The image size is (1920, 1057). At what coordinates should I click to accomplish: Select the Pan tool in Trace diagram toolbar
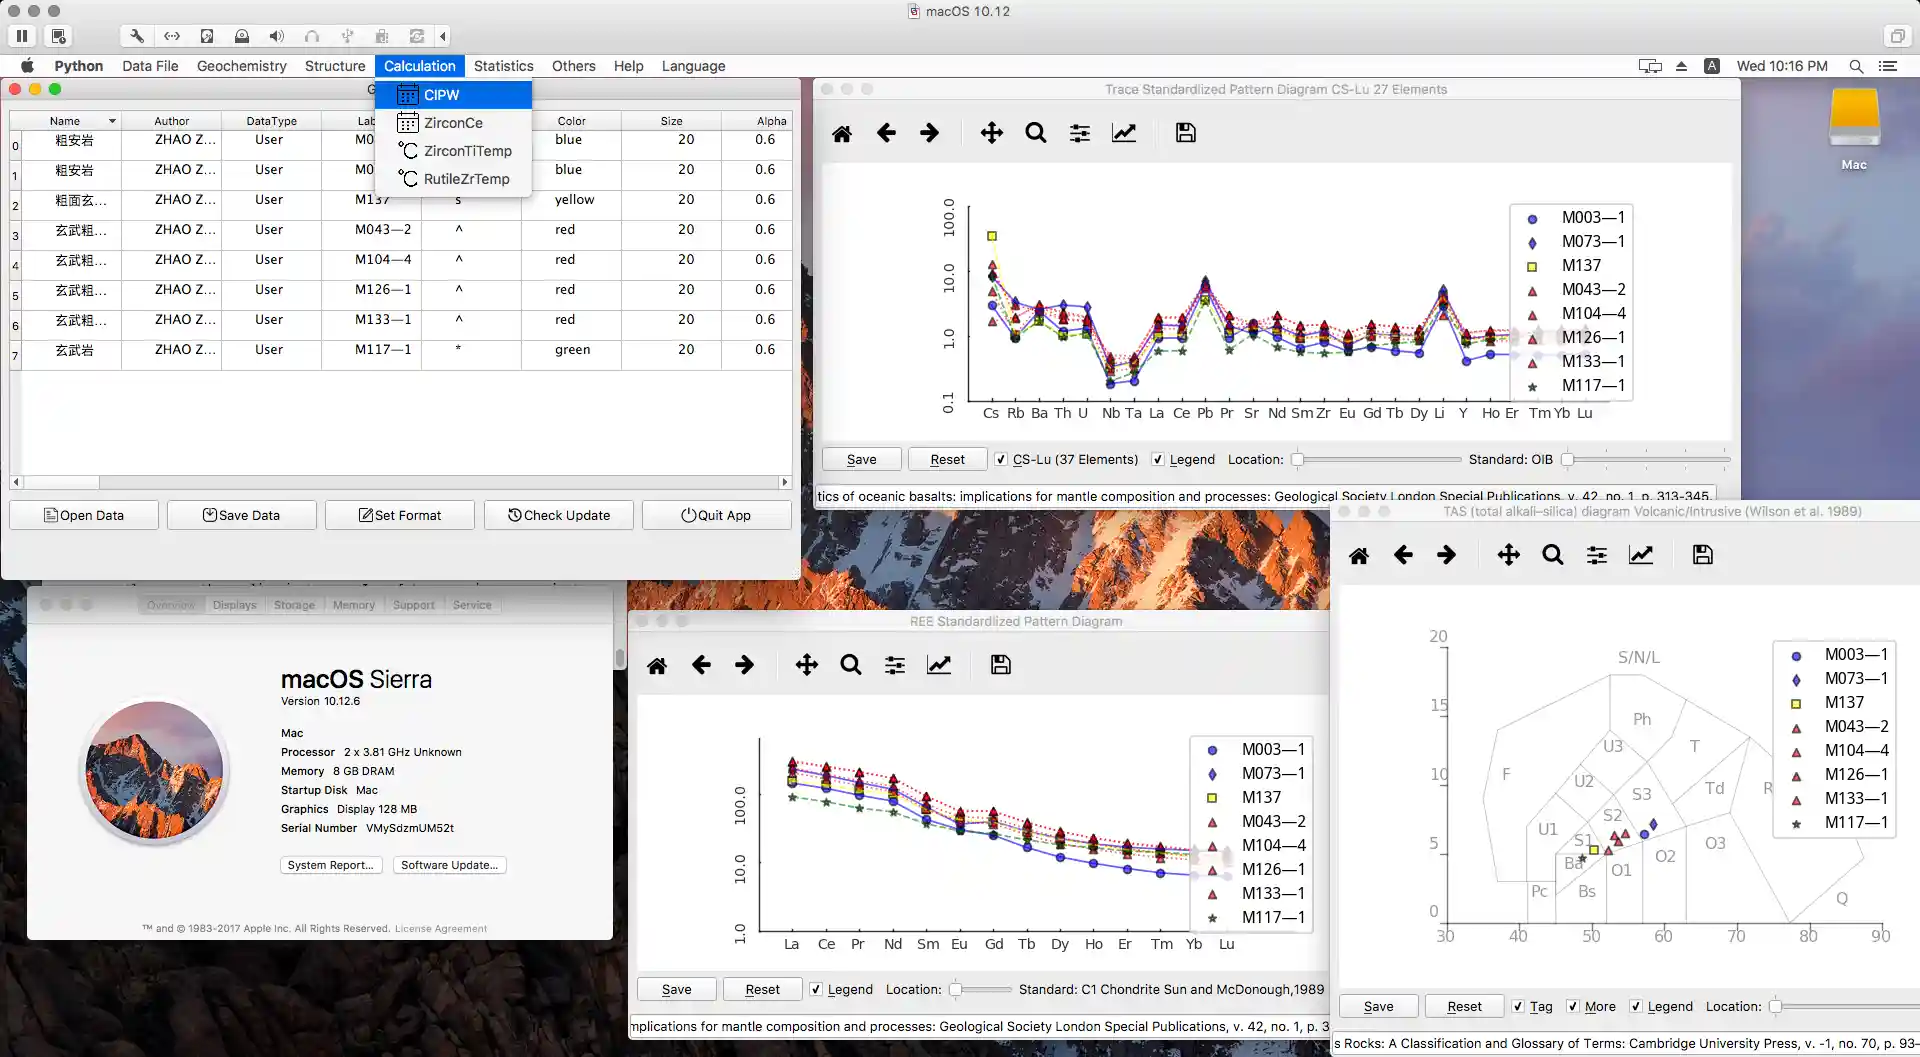tap(991, 133)
